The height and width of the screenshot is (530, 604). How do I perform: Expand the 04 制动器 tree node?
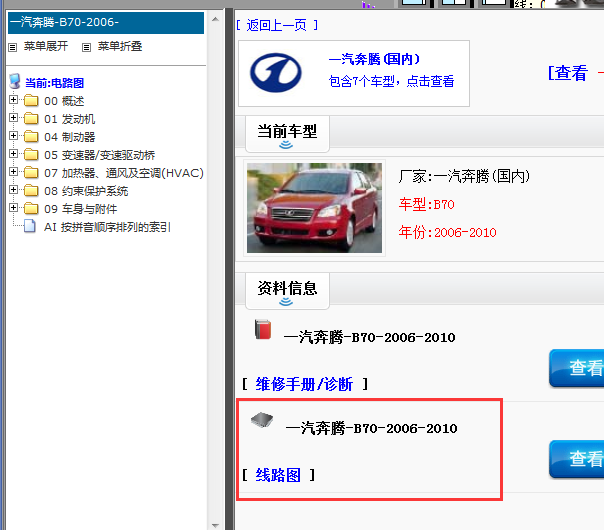13,136
